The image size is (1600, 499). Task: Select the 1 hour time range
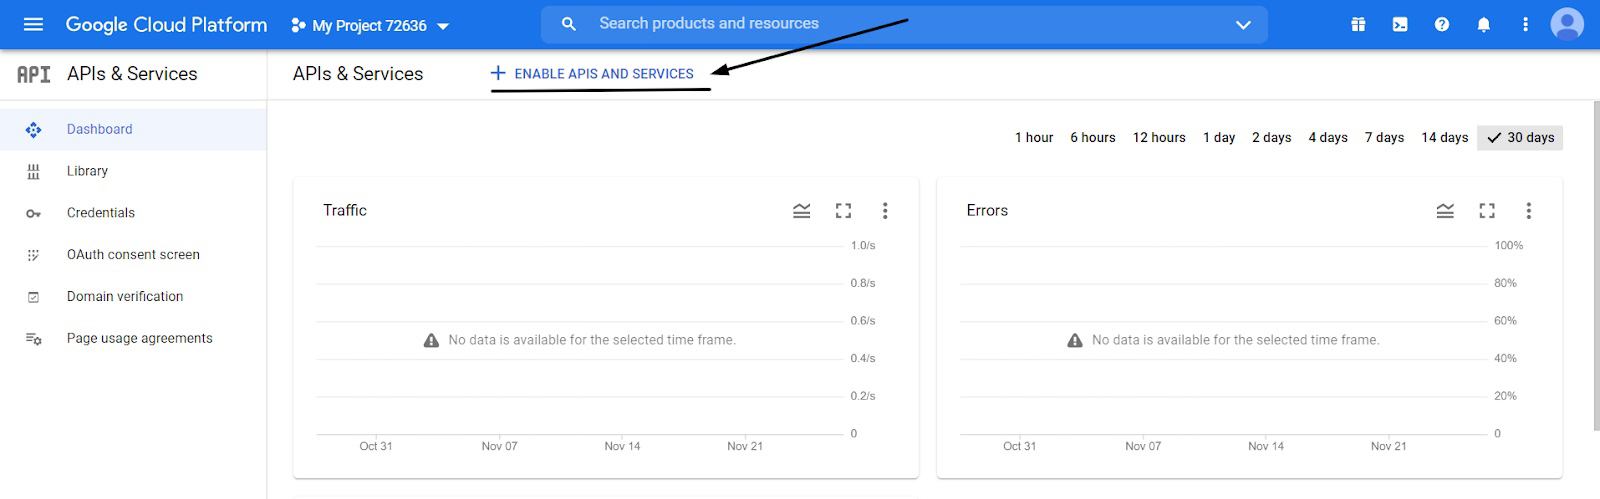1034,138
